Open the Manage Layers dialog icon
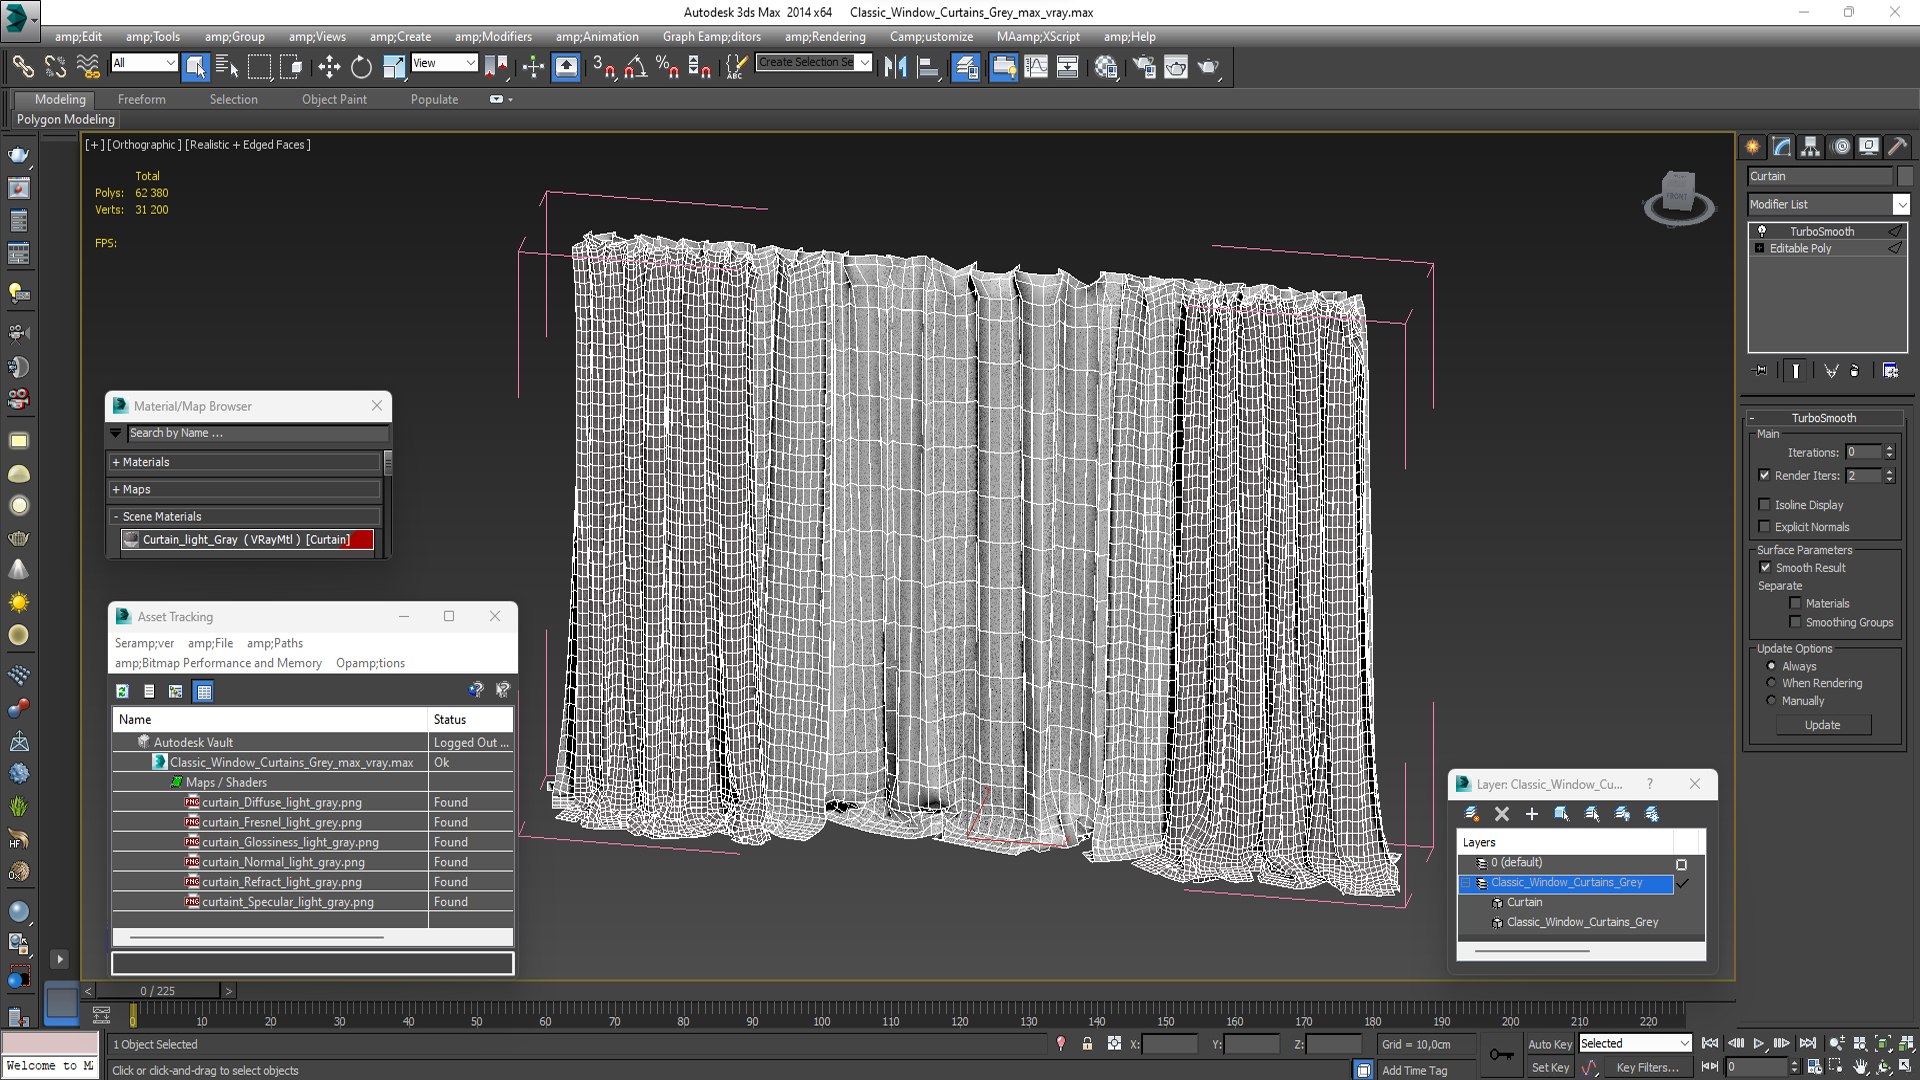This screenshot has width=1920, height=1080. coord(966,67)
